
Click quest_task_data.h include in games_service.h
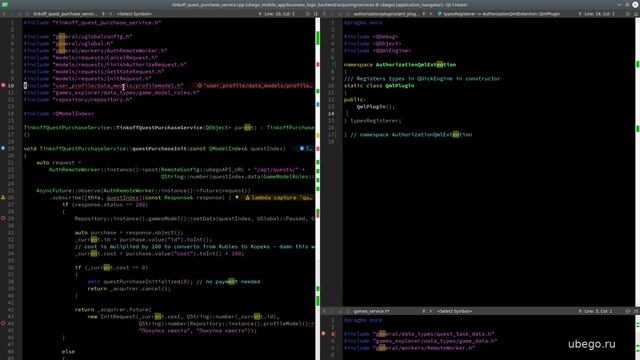tap(419, 334)
